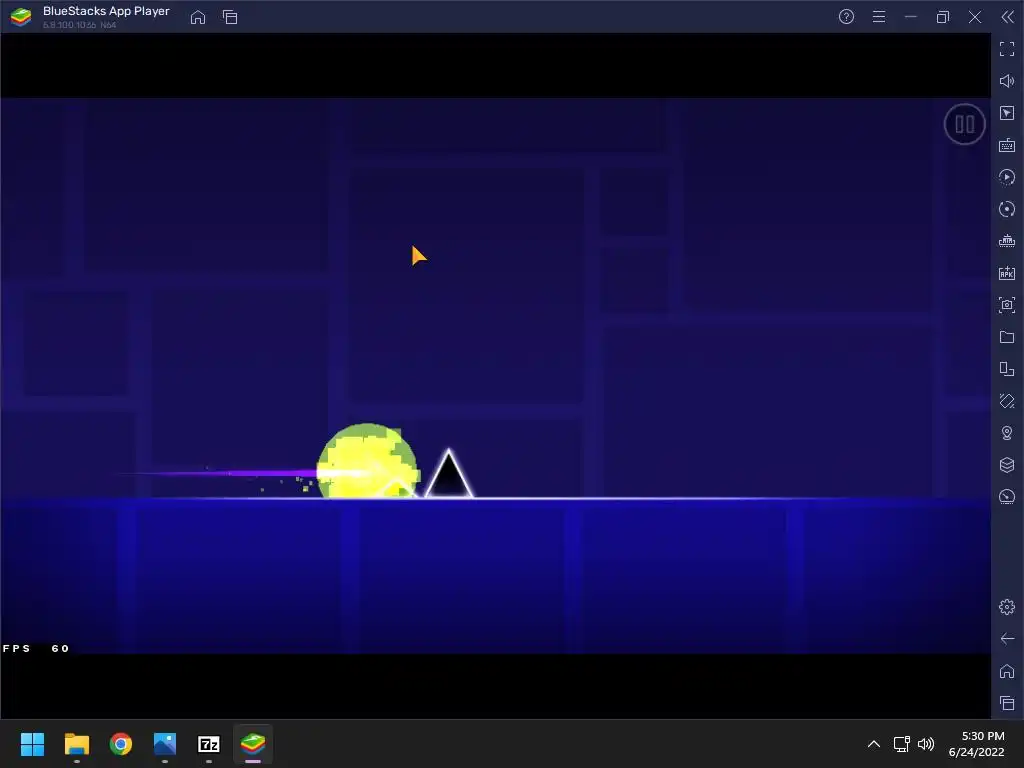Collapse the right sidebar with the double chevron

[x=1008, y=17]
